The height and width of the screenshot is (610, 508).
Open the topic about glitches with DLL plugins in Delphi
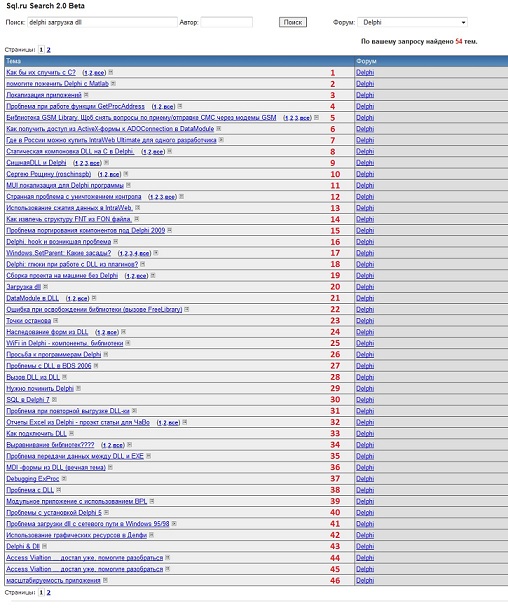tap(72, 265)
